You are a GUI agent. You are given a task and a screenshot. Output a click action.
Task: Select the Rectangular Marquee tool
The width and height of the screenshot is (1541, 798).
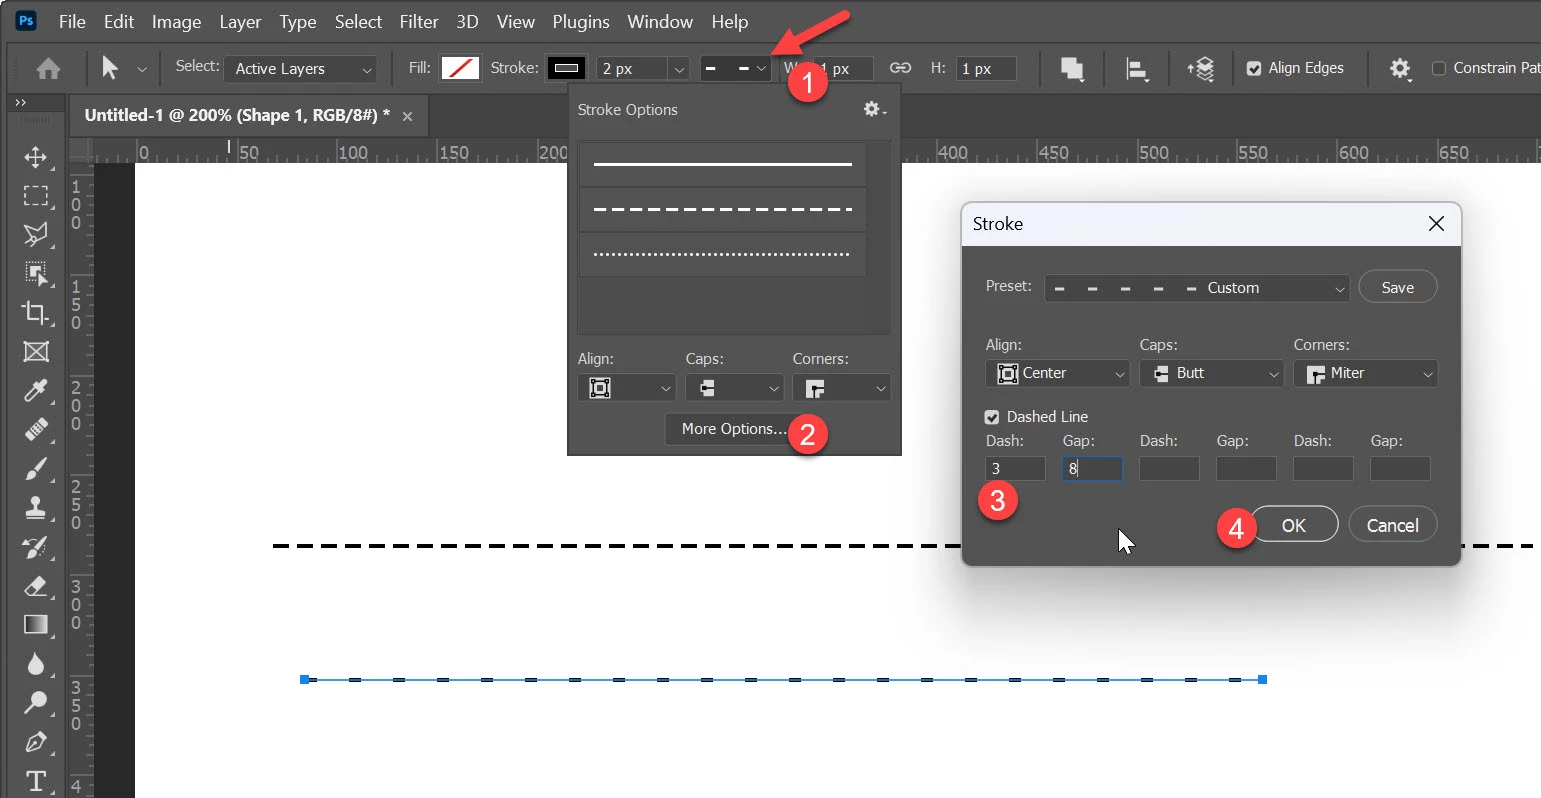(36, 196)
